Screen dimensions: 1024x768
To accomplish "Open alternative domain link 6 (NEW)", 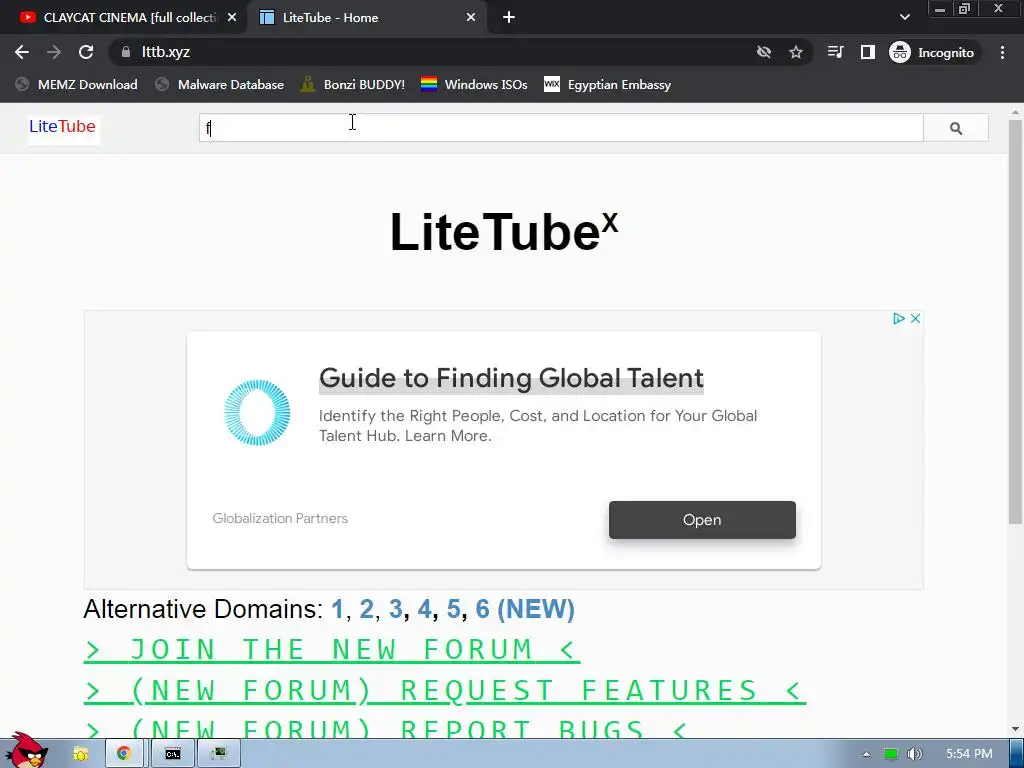I will [525, 609].
